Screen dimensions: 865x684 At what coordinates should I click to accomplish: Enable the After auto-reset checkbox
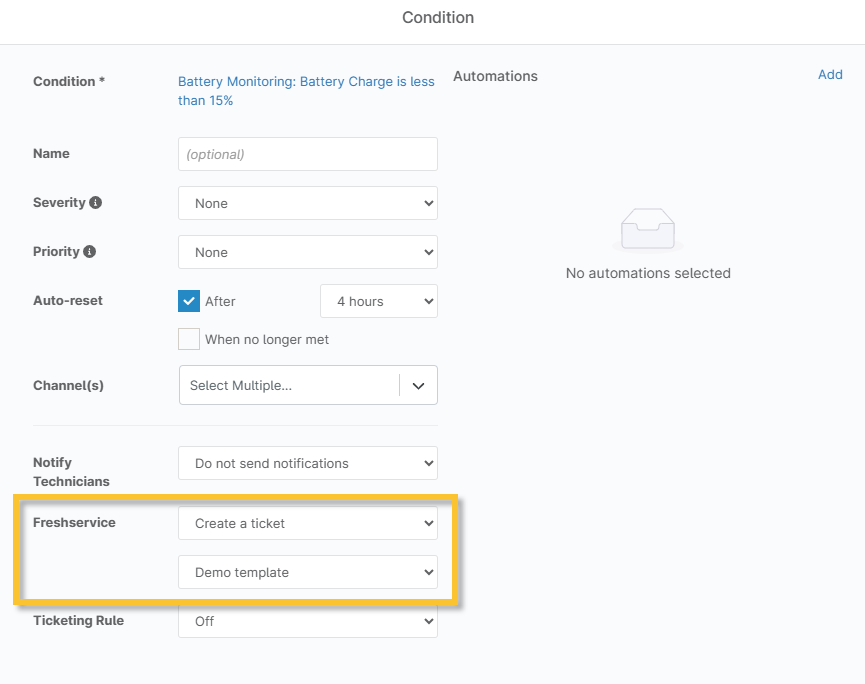[188, 300]
